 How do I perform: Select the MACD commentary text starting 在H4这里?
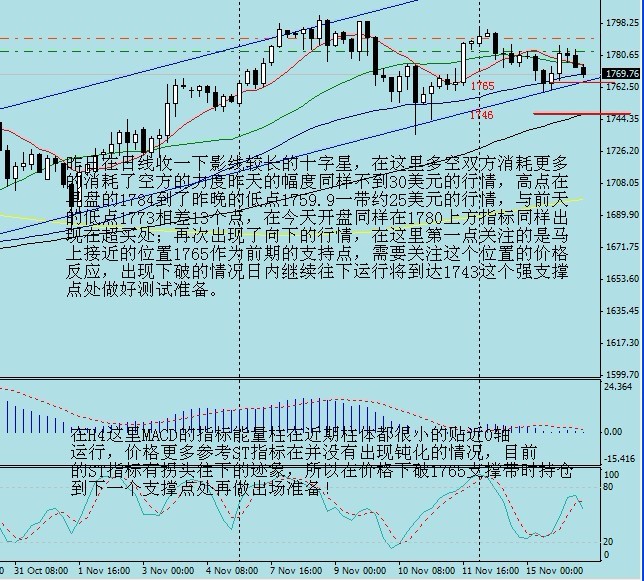coord(321,462)
